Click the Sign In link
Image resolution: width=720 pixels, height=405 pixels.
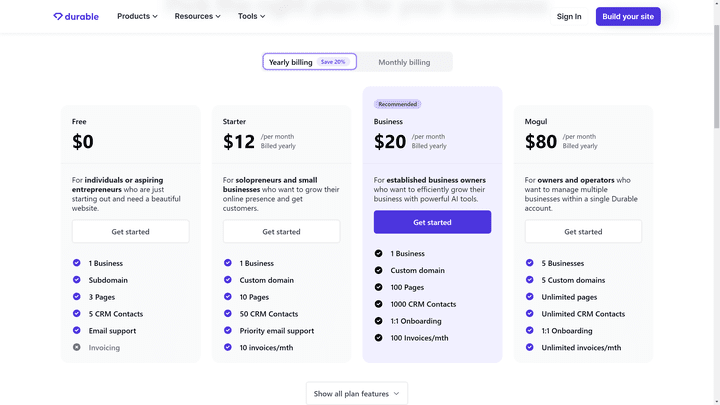(569, 16)
